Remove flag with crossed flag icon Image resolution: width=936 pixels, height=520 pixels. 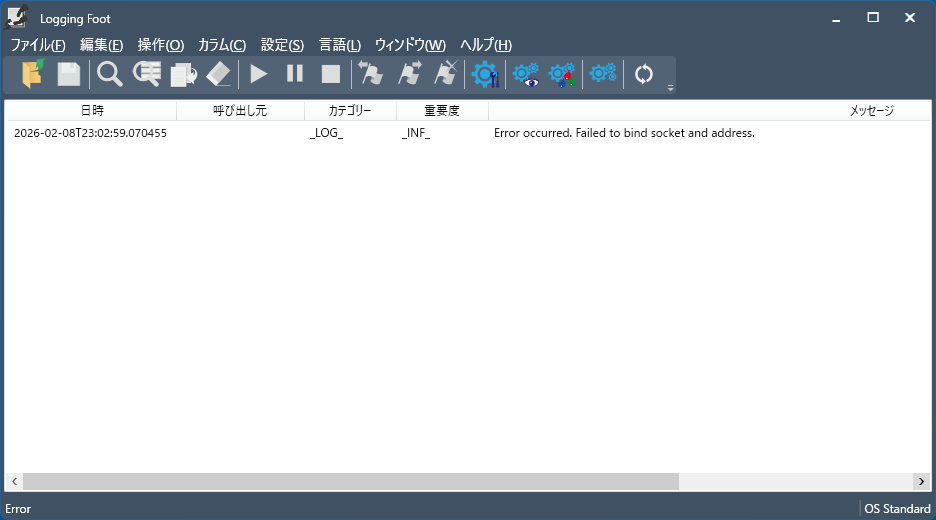click(446, 74)
